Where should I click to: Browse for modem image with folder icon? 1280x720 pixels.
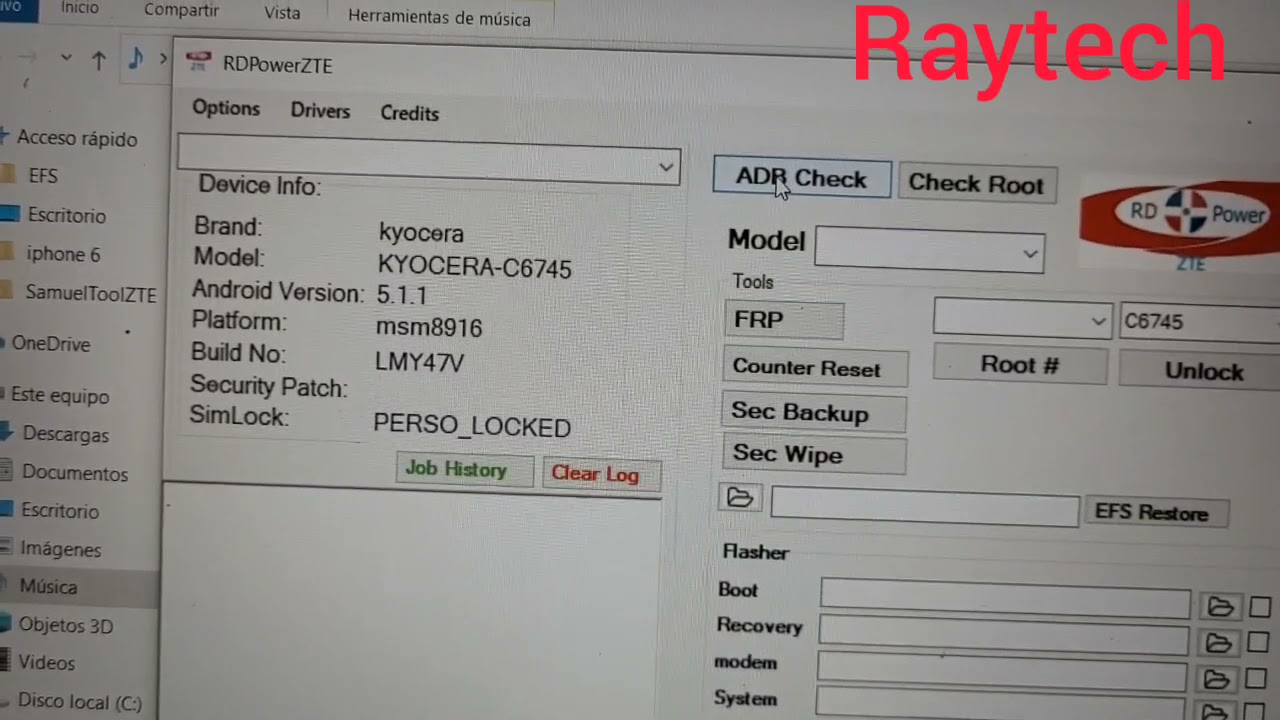[1216, 680]
